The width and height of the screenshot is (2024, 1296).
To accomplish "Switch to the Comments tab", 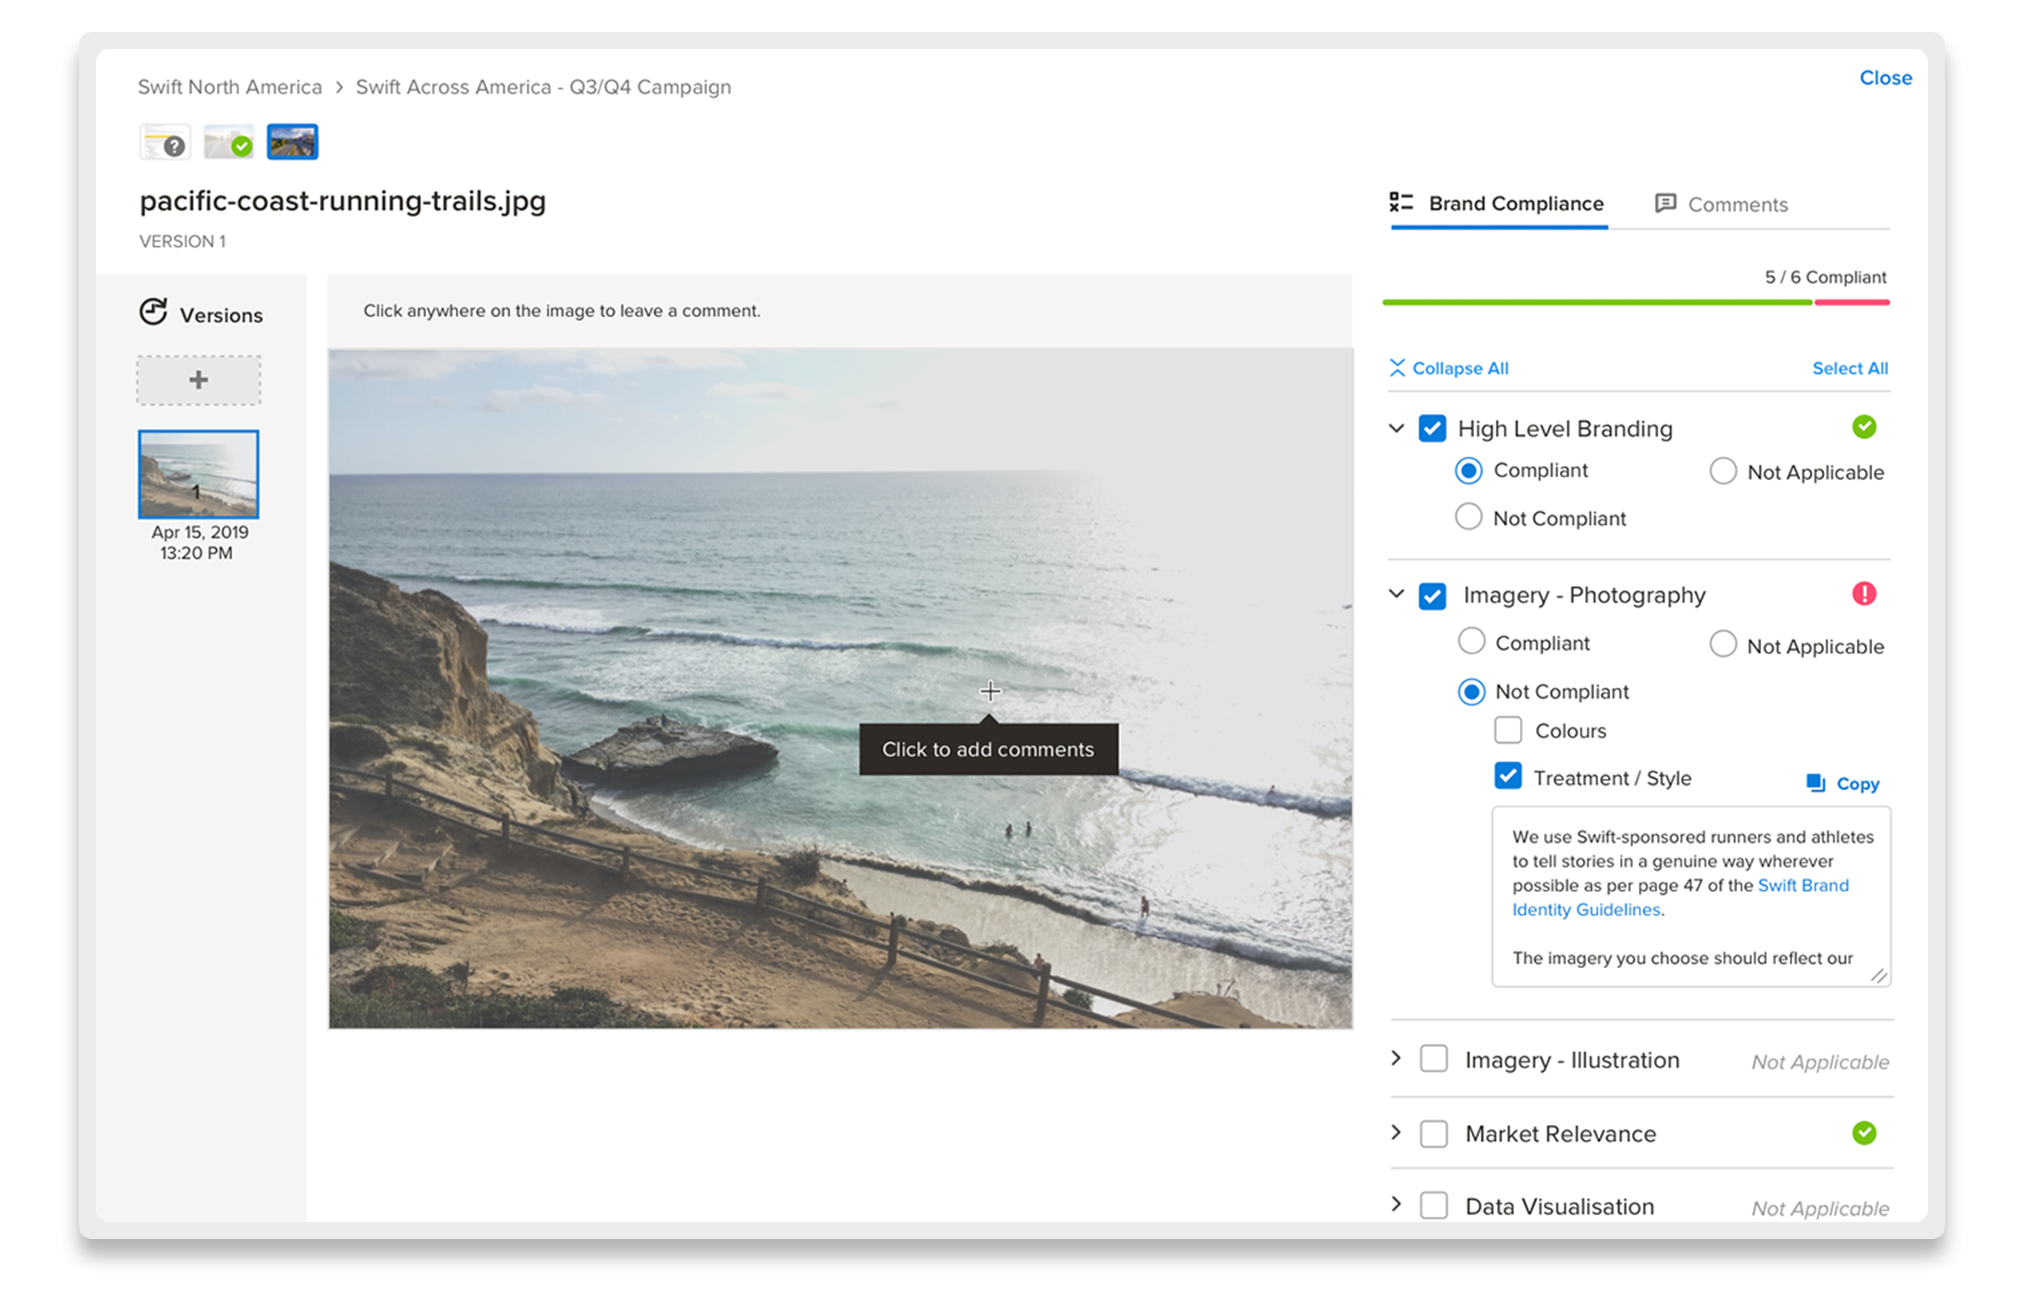I will [1738, 205].
